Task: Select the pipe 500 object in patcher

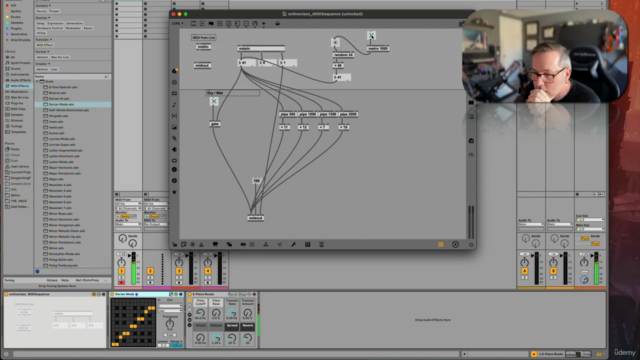Action: tap(288, 114)
